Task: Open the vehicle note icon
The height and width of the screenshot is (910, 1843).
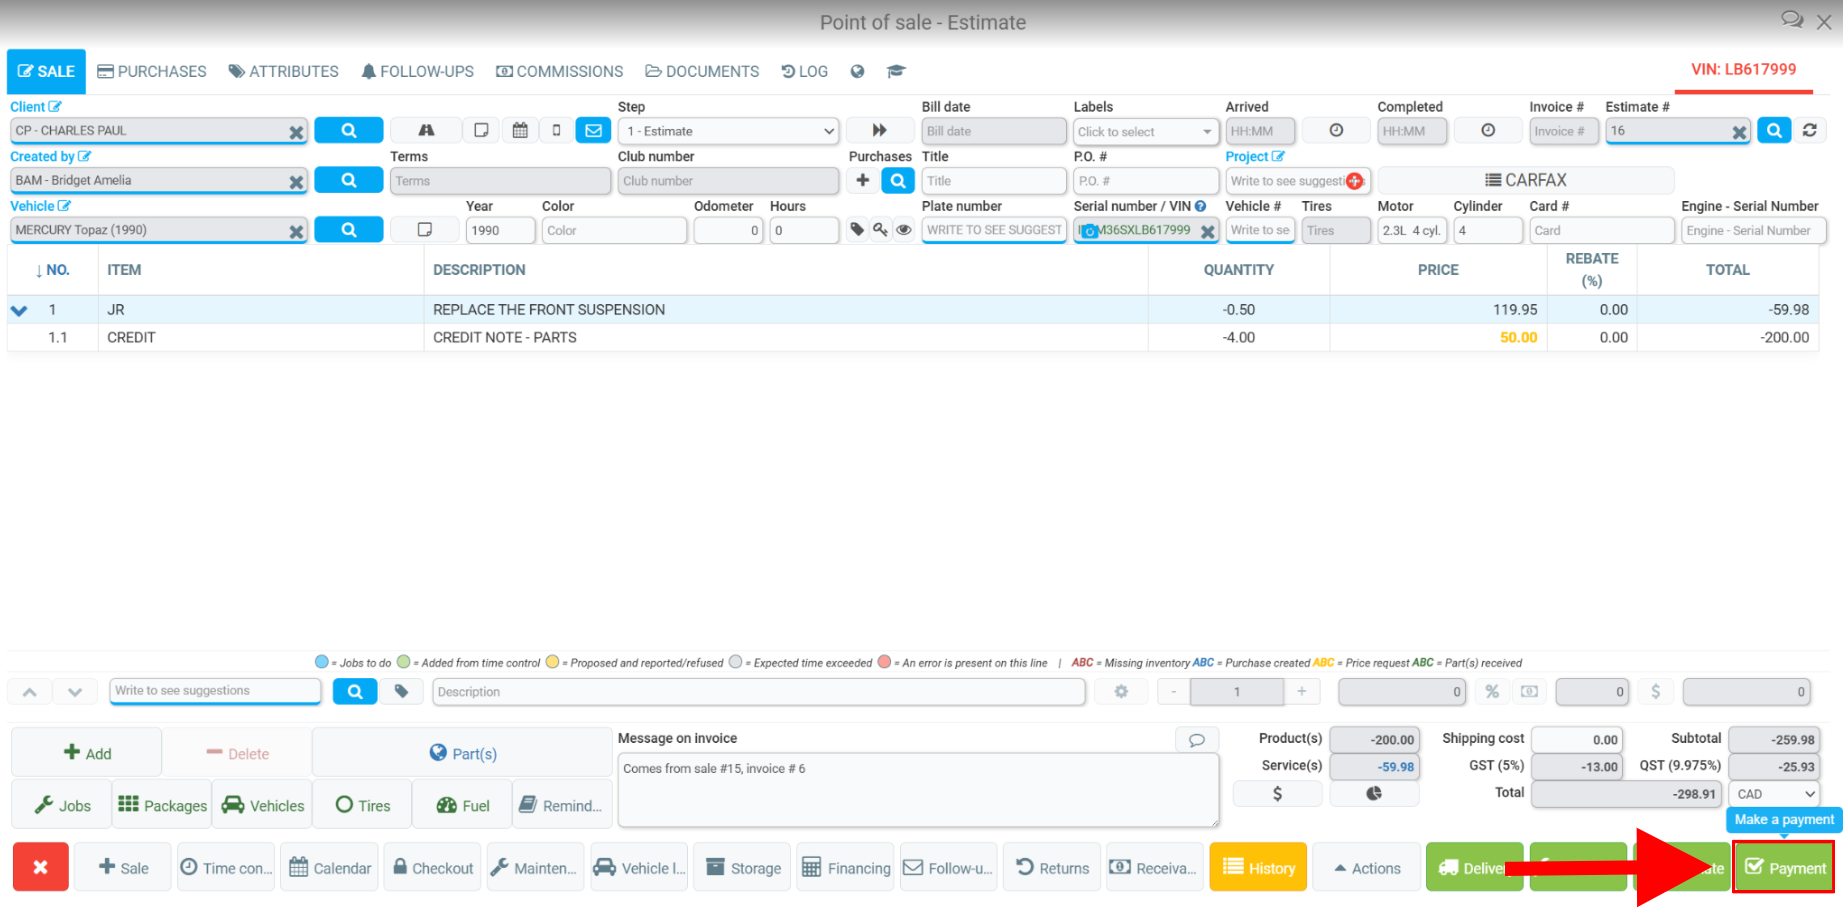Action: coord(424,229)
